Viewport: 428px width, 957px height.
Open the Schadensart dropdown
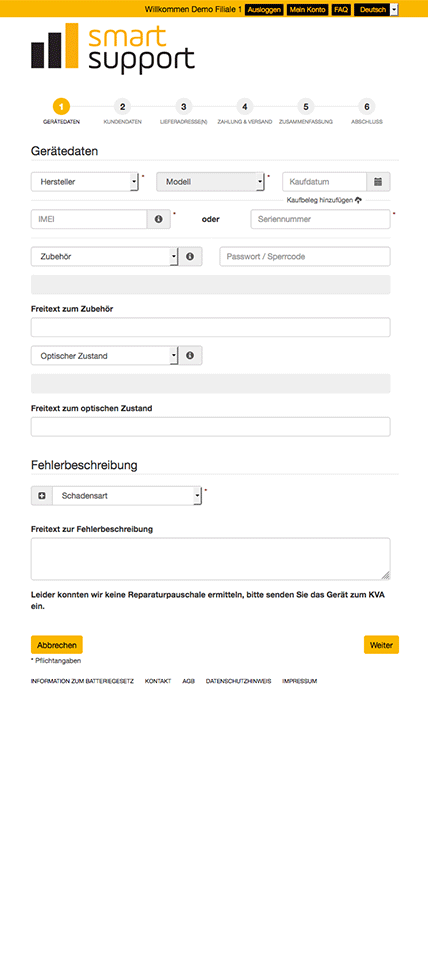point(127,496)
